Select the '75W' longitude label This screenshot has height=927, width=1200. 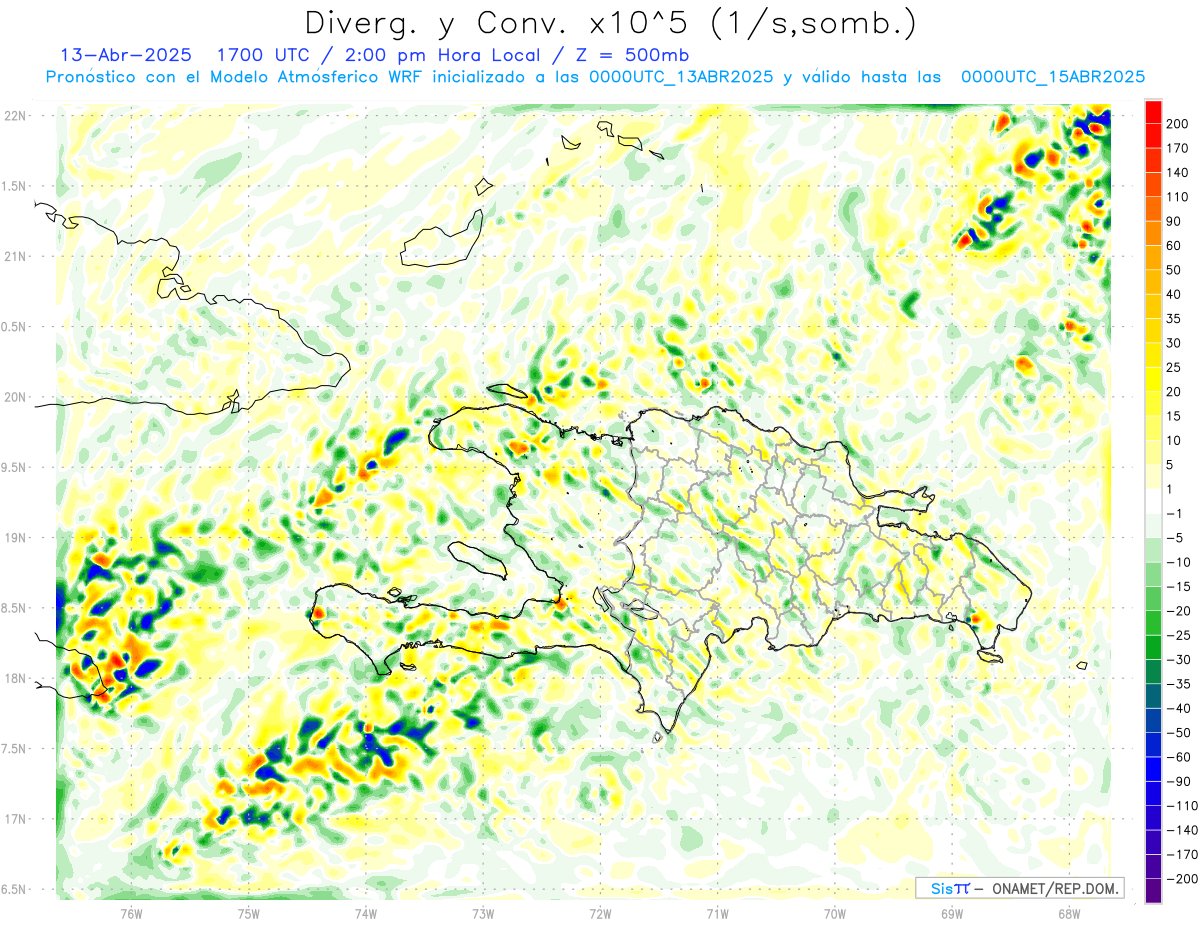pos(249,912)
